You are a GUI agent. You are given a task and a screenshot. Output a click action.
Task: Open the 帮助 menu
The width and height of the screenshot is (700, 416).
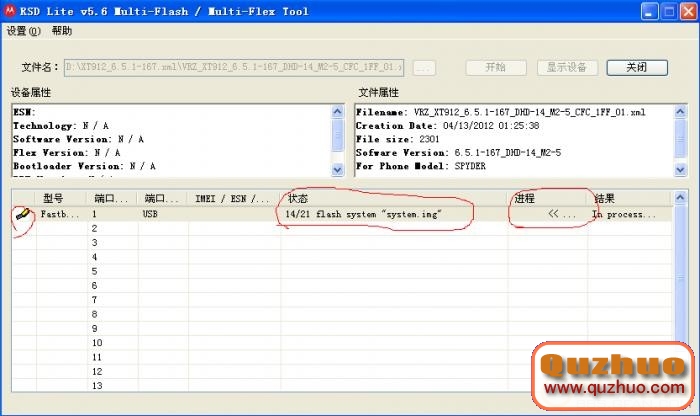[x=62, y=31]
